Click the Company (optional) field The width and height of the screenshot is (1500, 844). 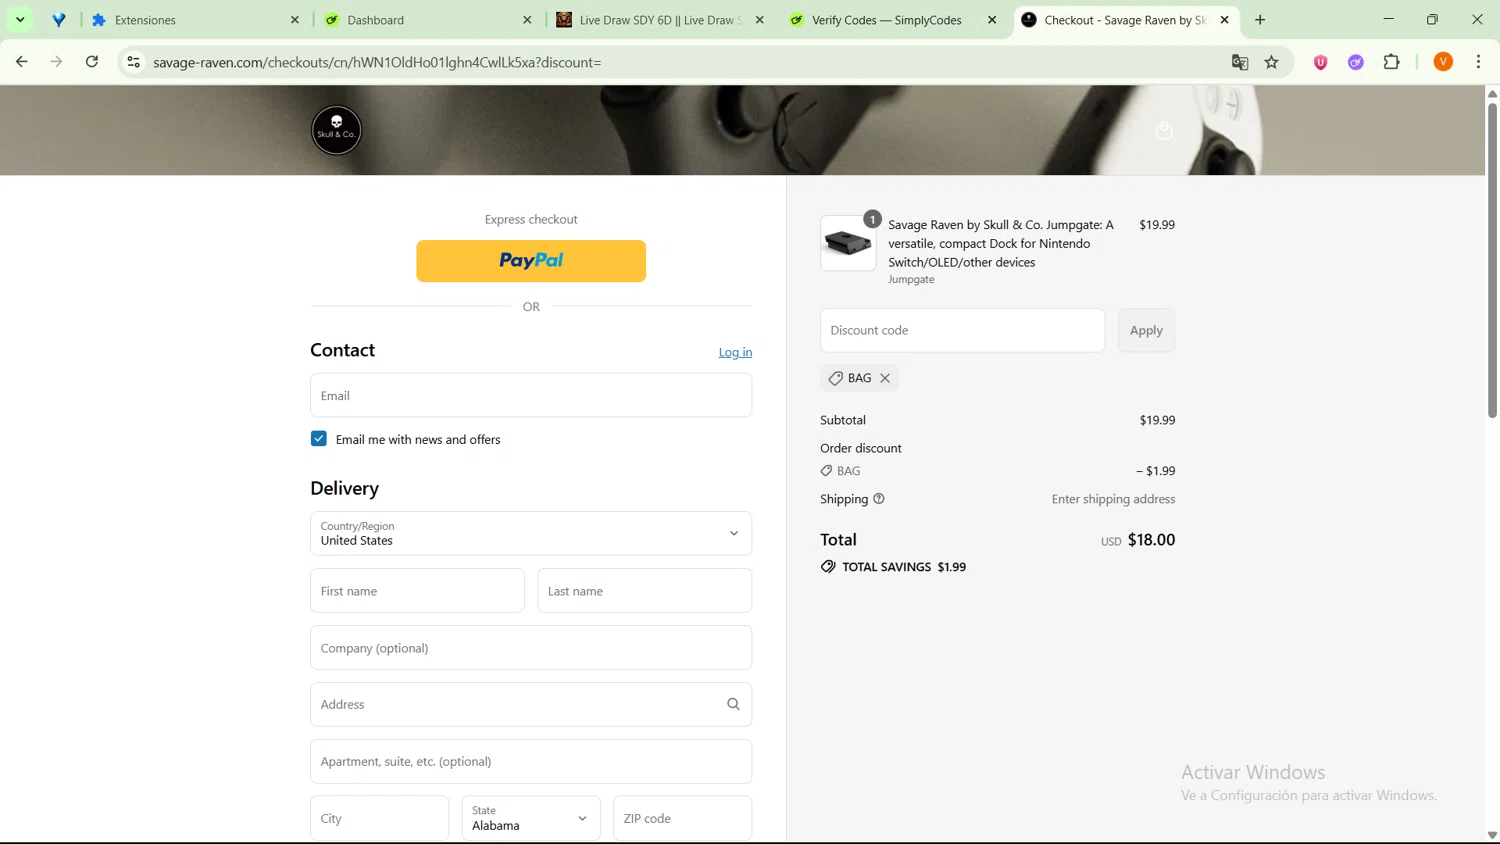pyautogui.click(x=531, y=647)
